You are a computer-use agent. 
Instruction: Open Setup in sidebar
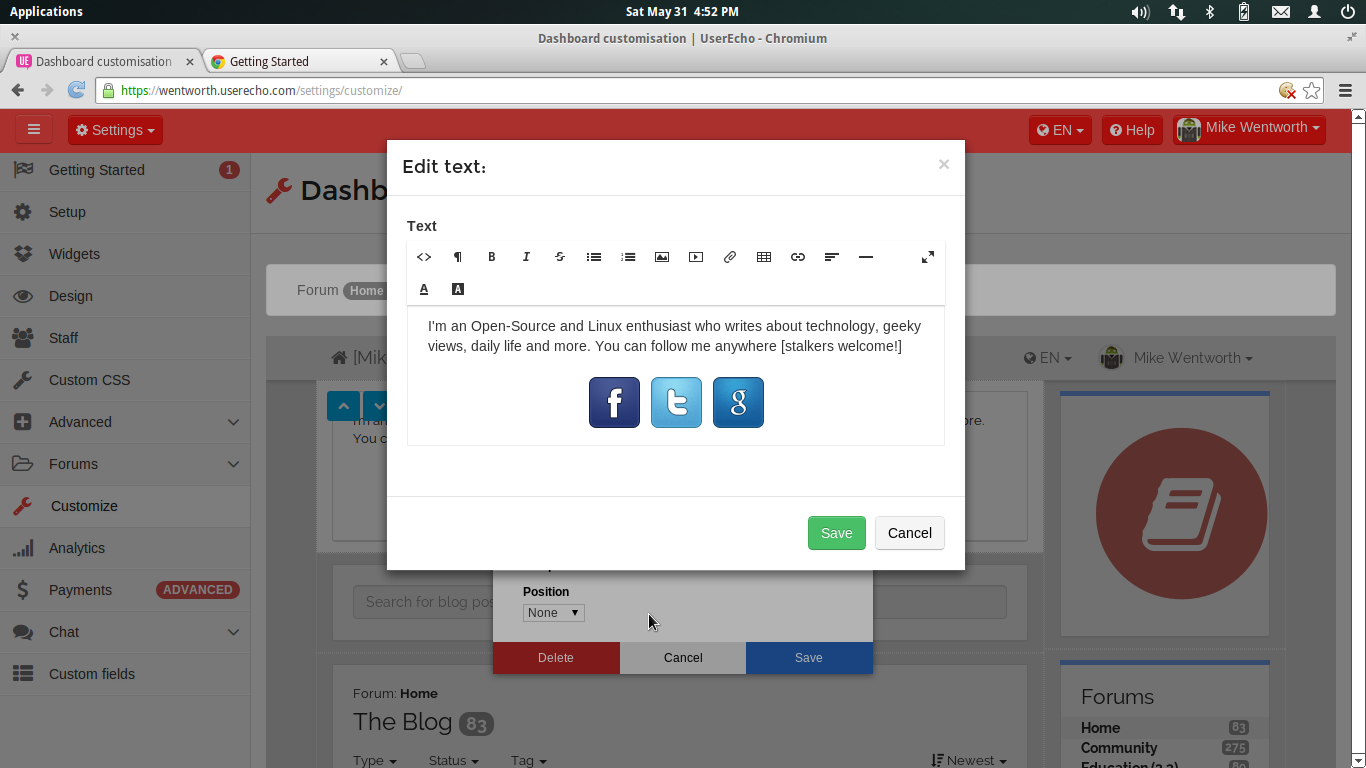(x=125, y=212)
